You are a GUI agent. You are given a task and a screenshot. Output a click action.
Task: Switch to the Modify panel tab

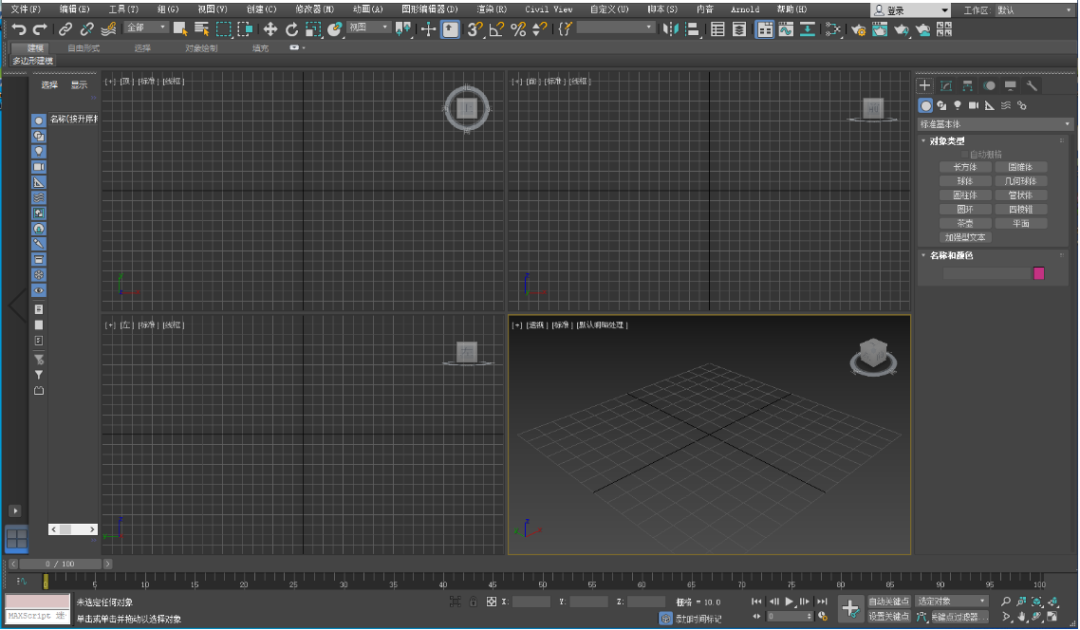(946, 85)
